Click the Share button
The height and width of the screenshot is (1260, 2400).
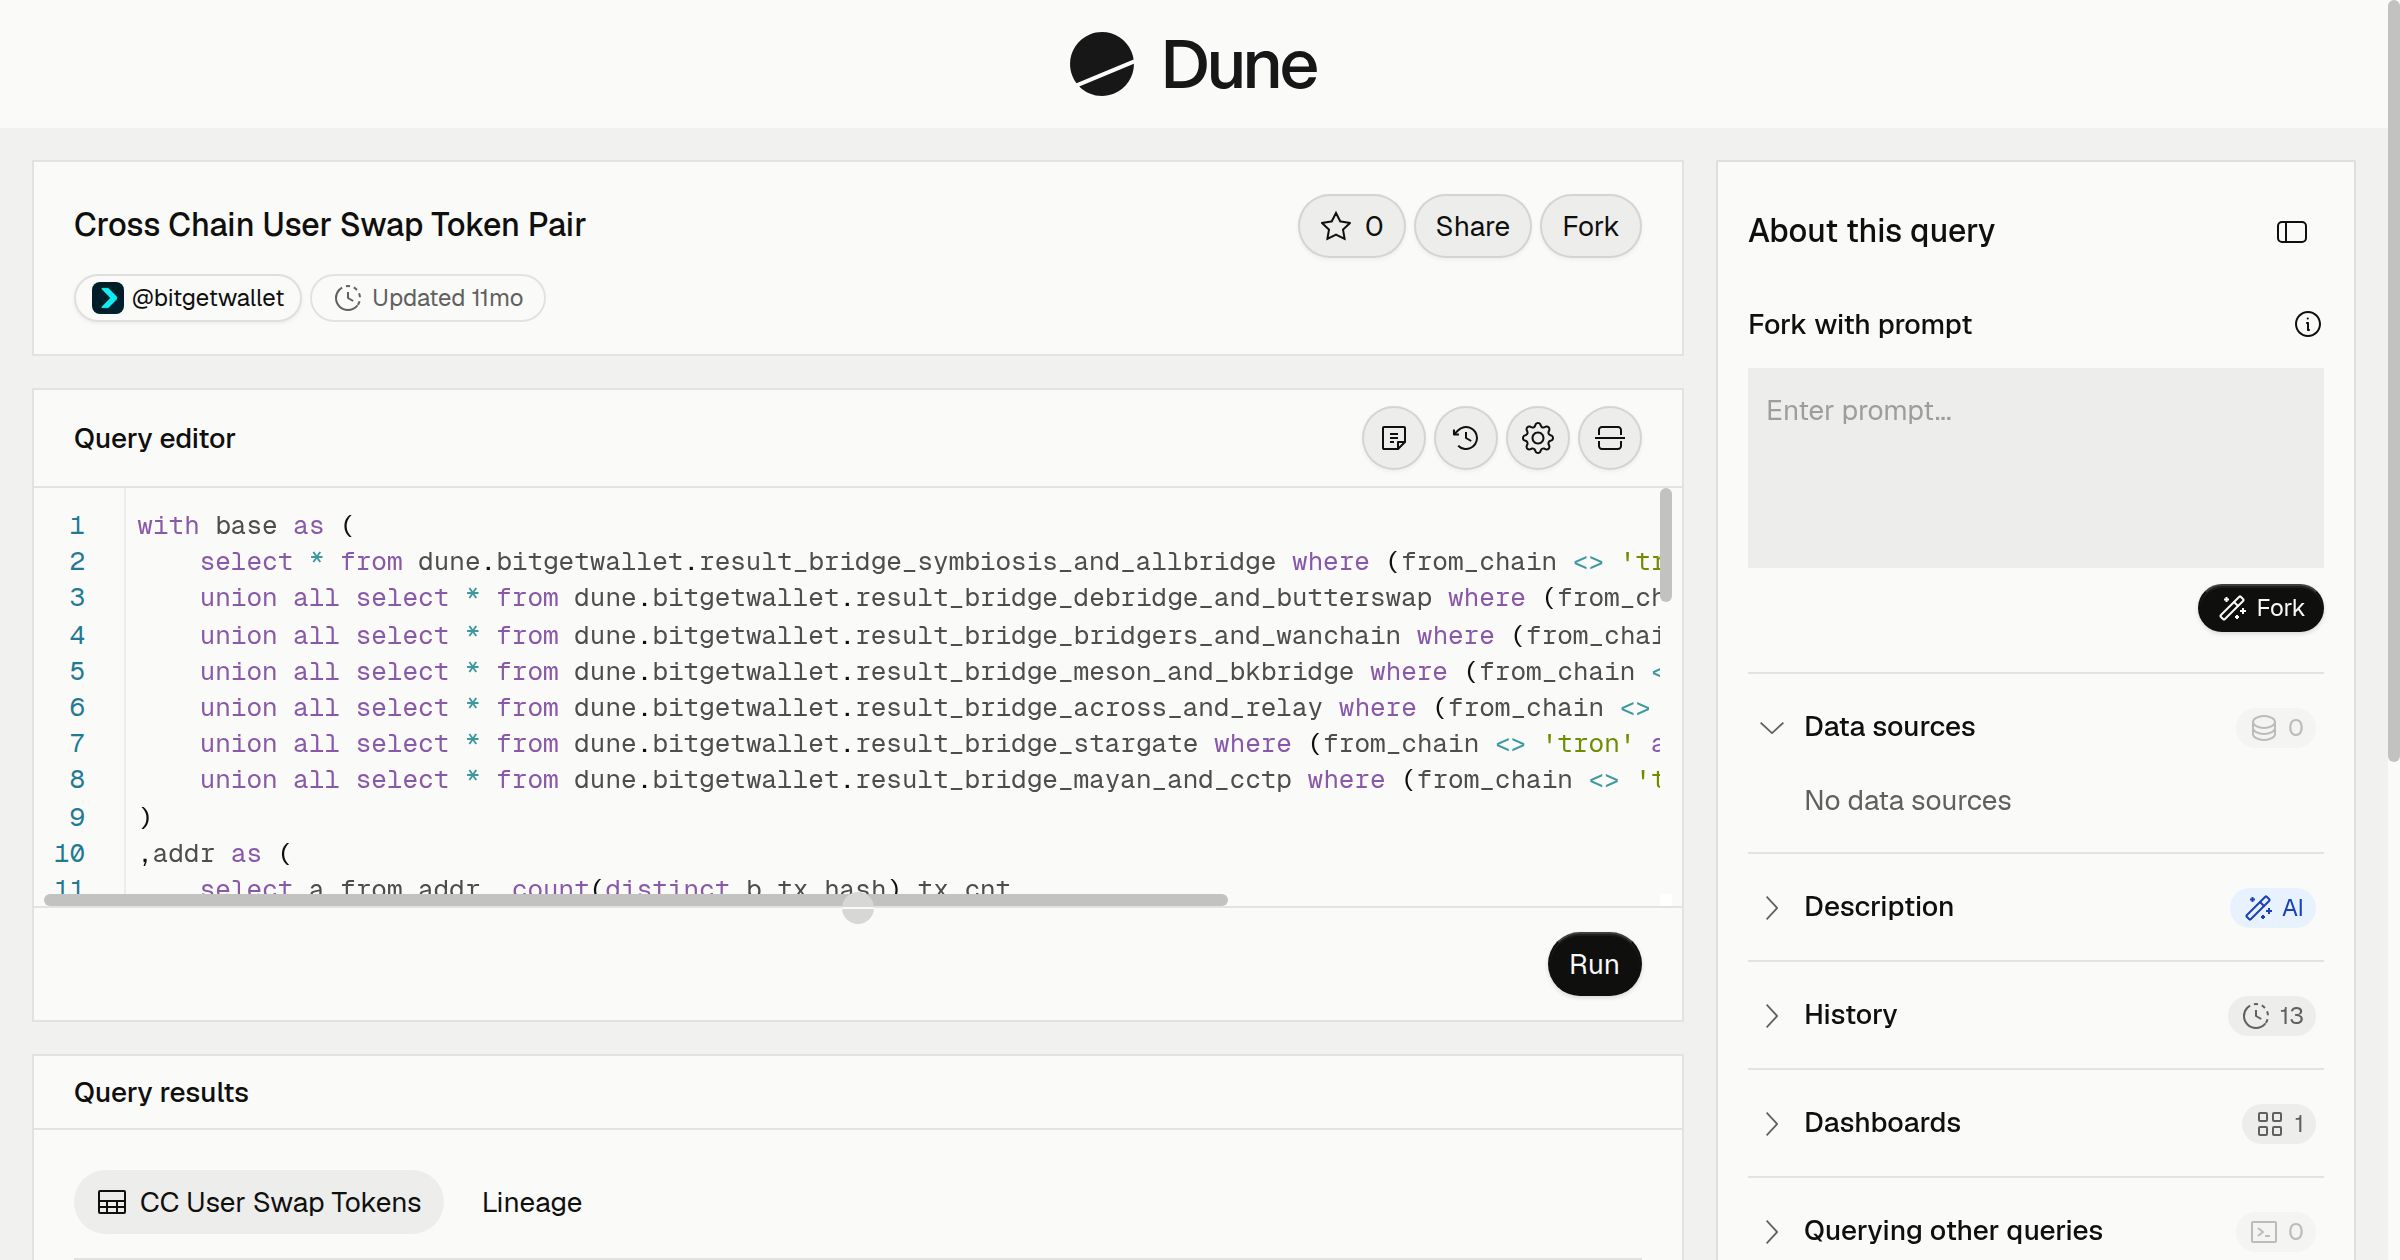tap(1472, 226)
